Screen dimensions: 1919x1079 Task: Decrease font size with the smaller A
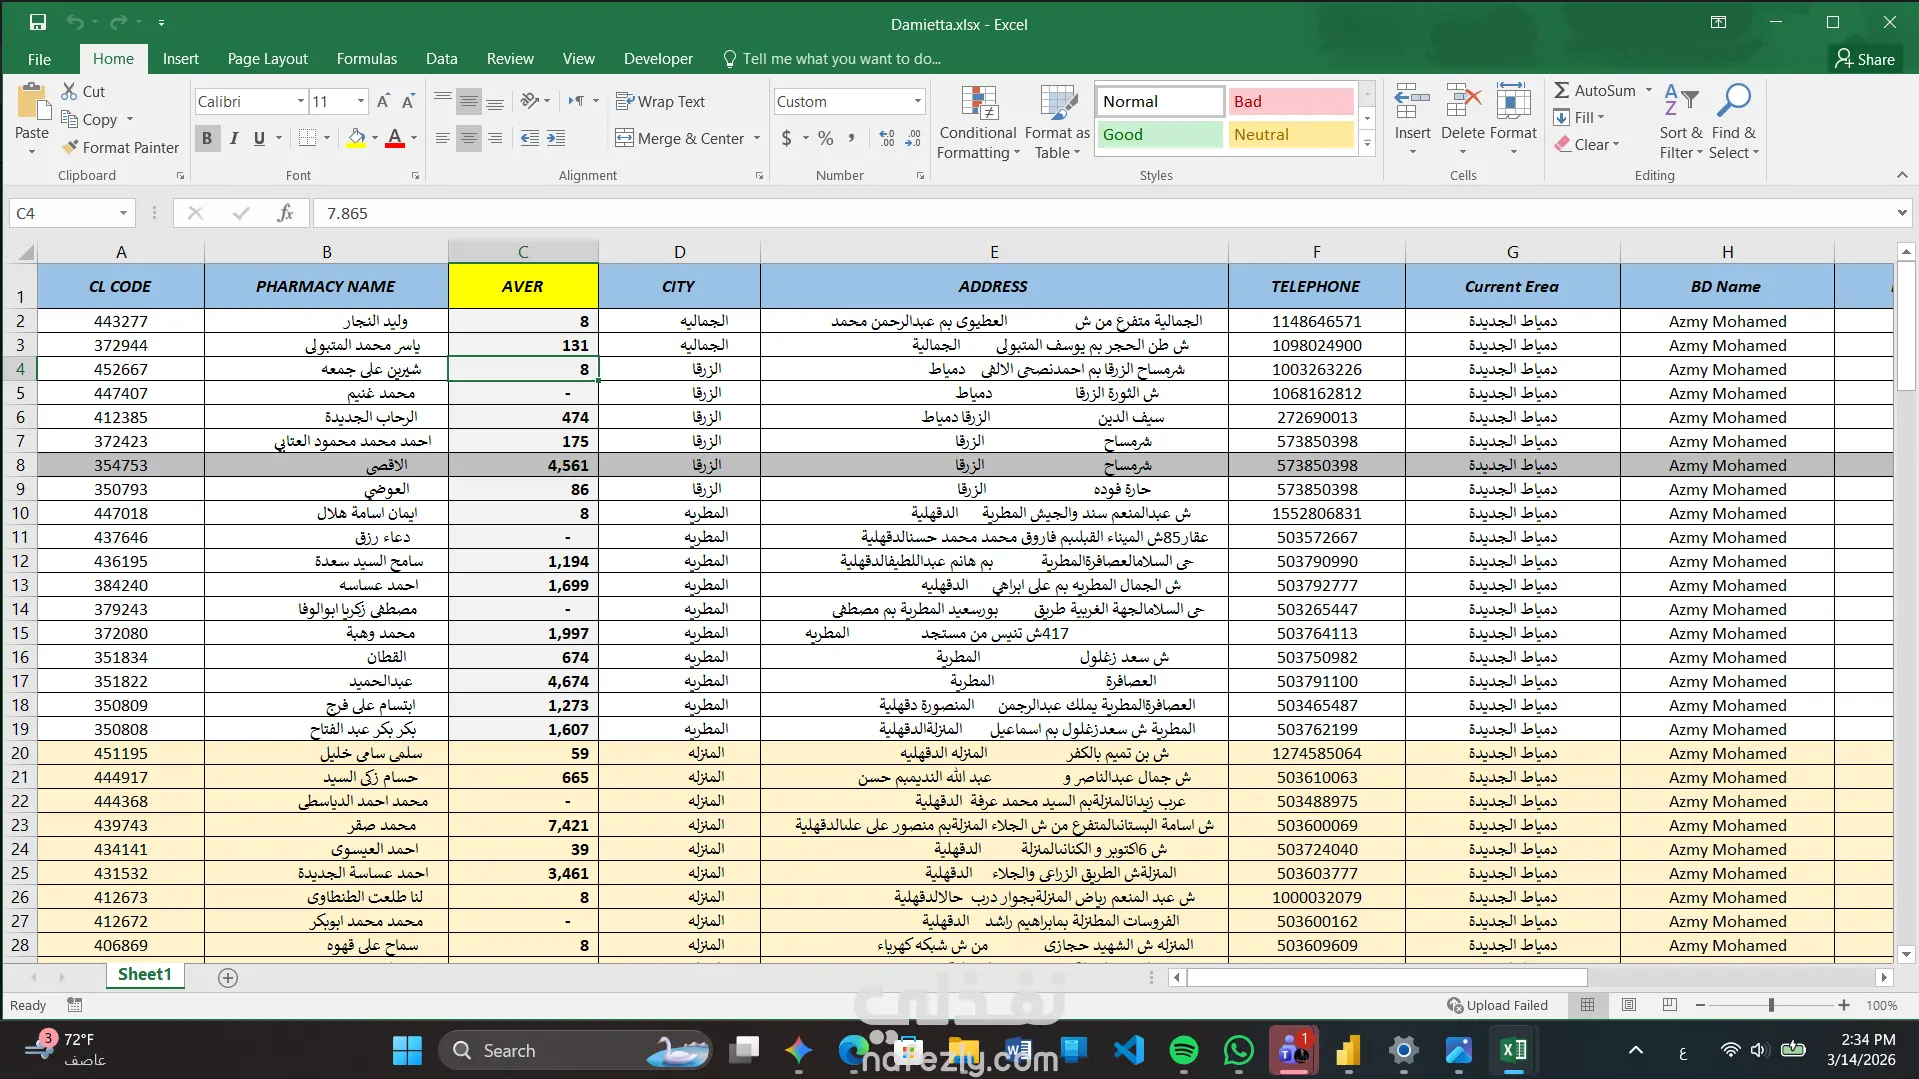408,101
